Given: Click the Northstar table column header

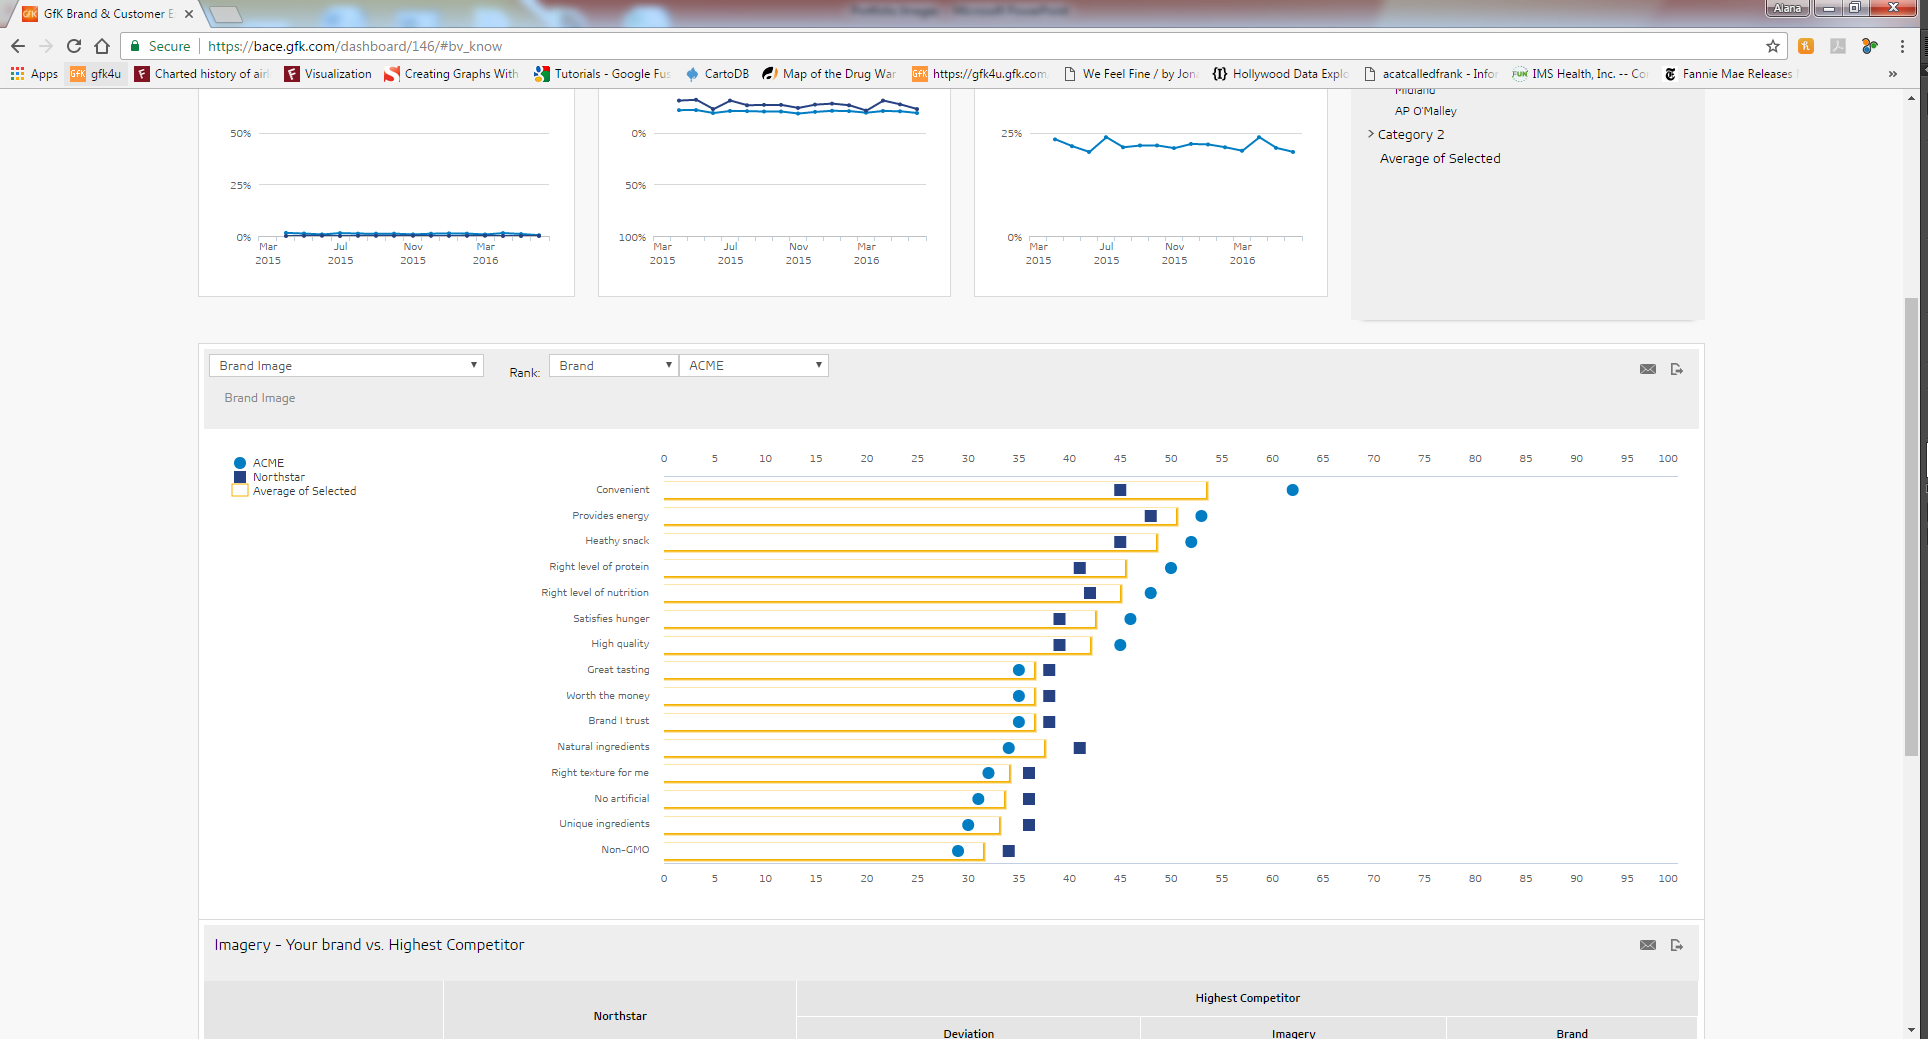Looking at the screenshot, I should 620,1016.
